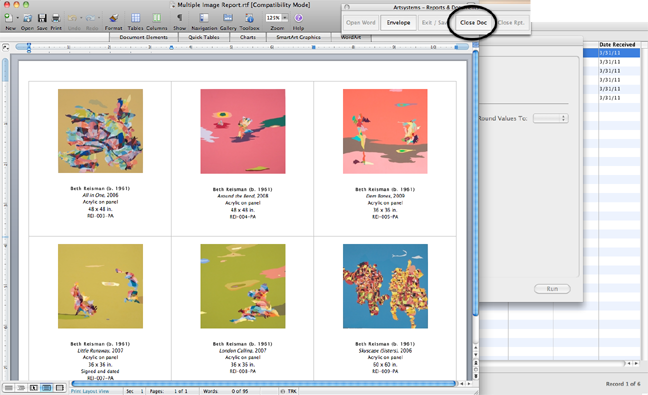Toggle the TRK track changes indicator
The image size is (648, 395).
click(292, 391)
